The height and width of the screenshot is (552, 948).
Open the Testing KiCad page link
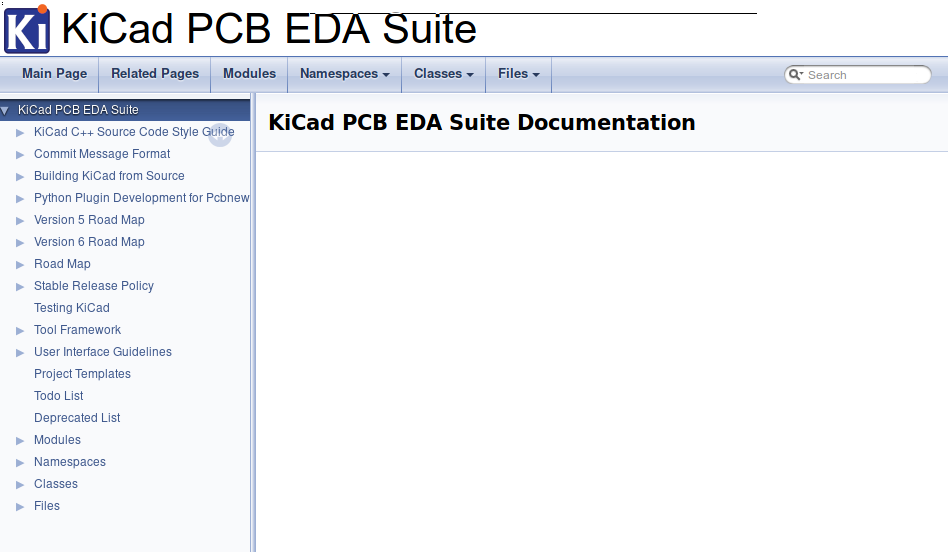coord(72,308)
